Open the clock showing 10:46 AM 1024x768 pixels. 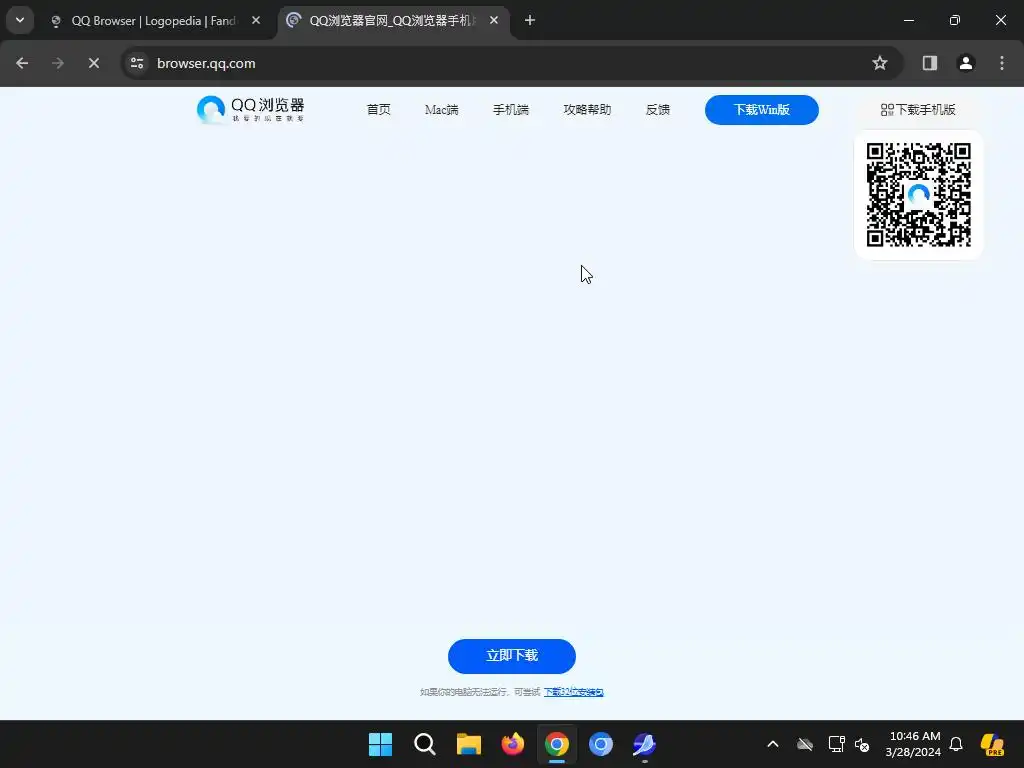click(x=914, y=744)
